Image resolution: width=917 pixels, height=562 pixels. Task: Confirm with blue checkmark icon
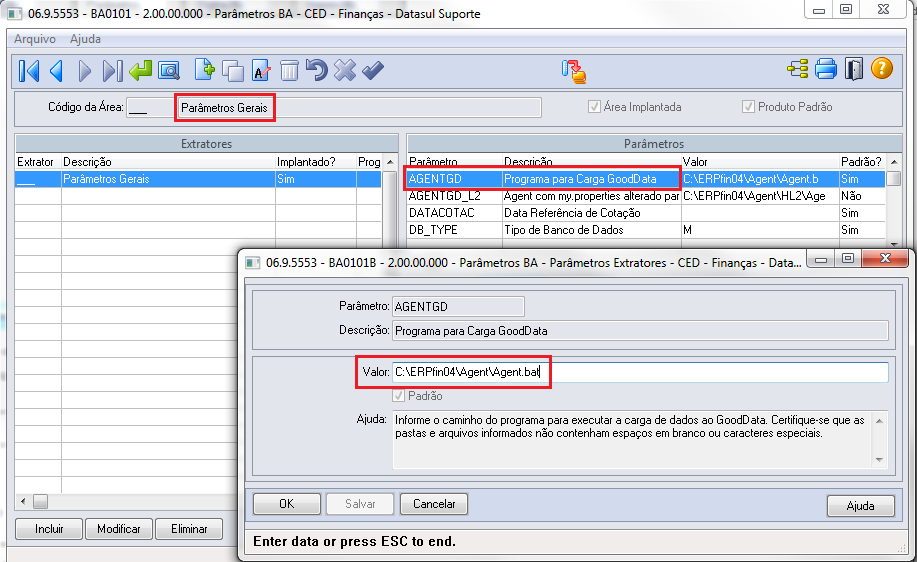pos(373,71)
